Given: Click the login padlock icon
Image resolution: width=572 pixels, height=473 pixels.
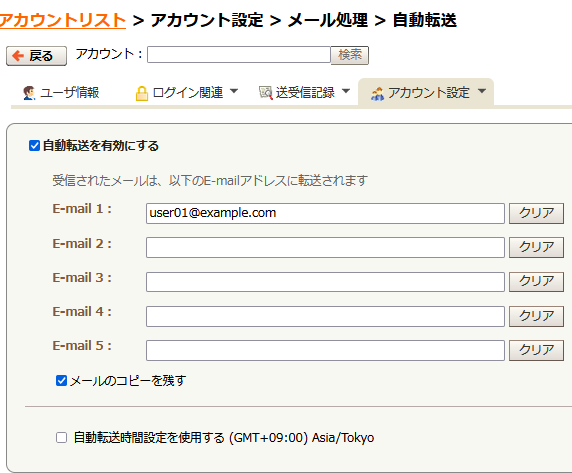Looking at the screenshot, I should tap(142, 93).
